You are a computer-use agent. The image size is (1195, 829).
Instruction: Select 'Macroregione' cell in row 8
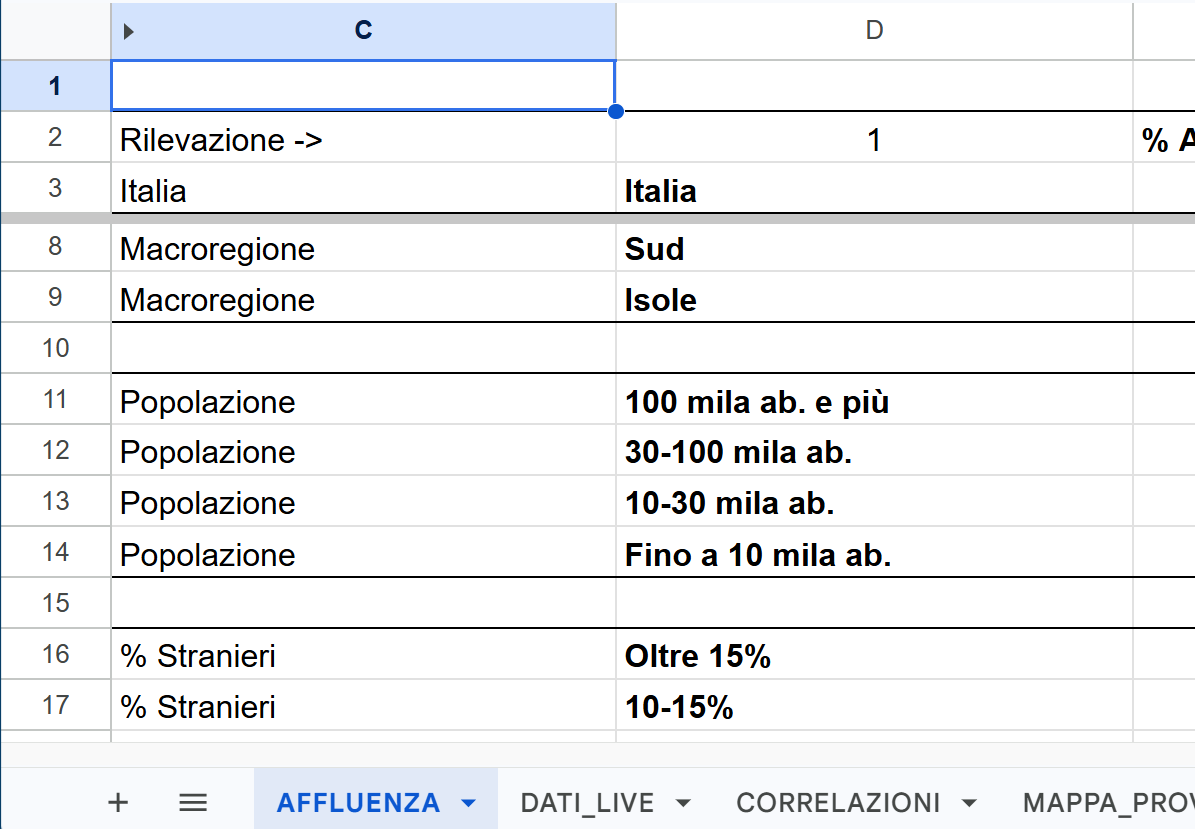coord(364,247)
